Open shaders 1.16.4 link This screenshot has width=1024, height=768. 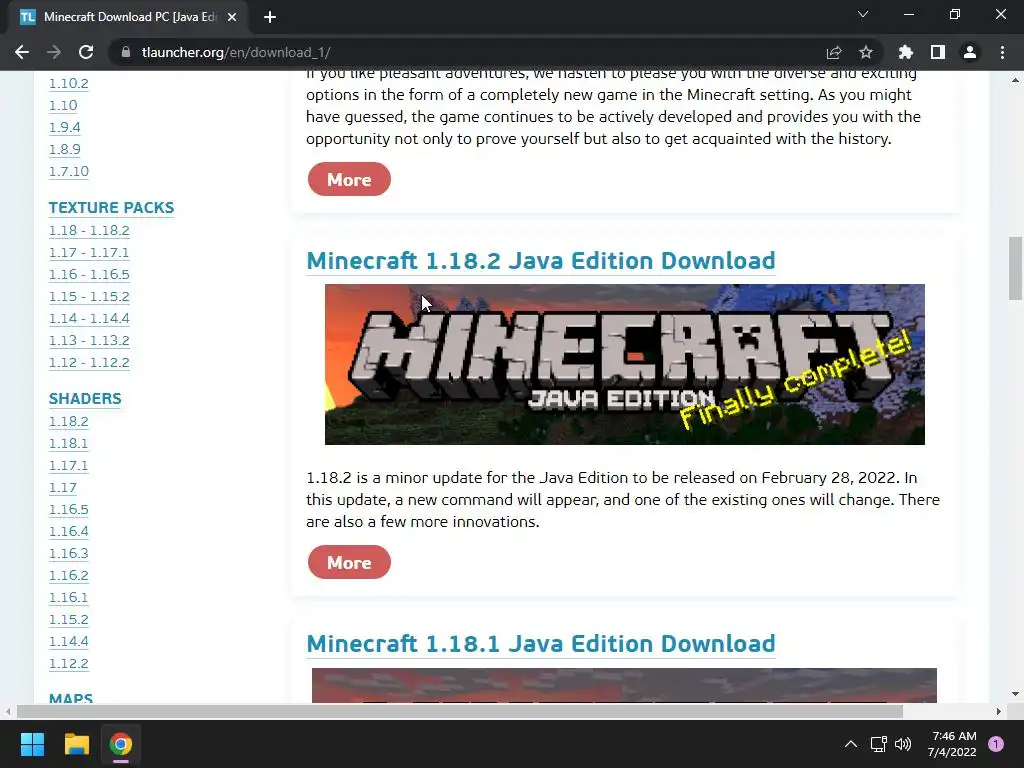[69, 532]
